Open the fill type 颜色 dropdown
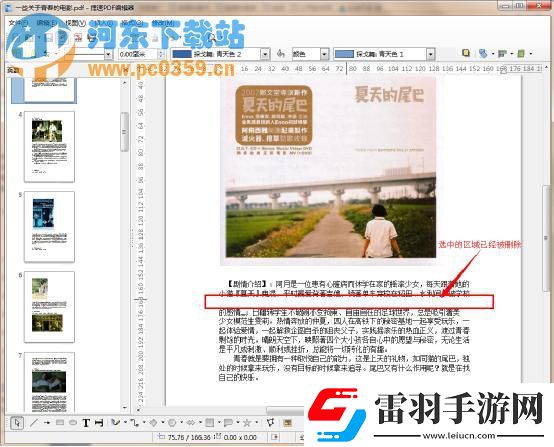 [324, 54]
